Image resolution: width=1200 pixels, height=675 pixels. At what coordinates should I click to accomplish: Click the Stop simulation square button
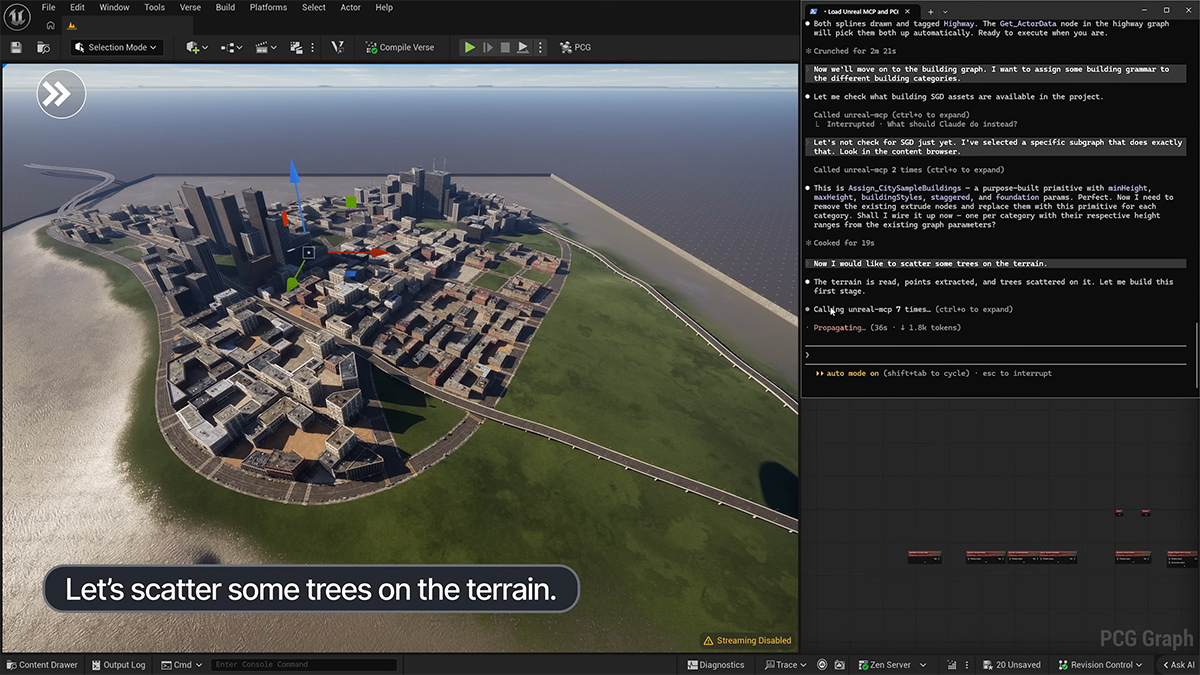pos(505,47)
